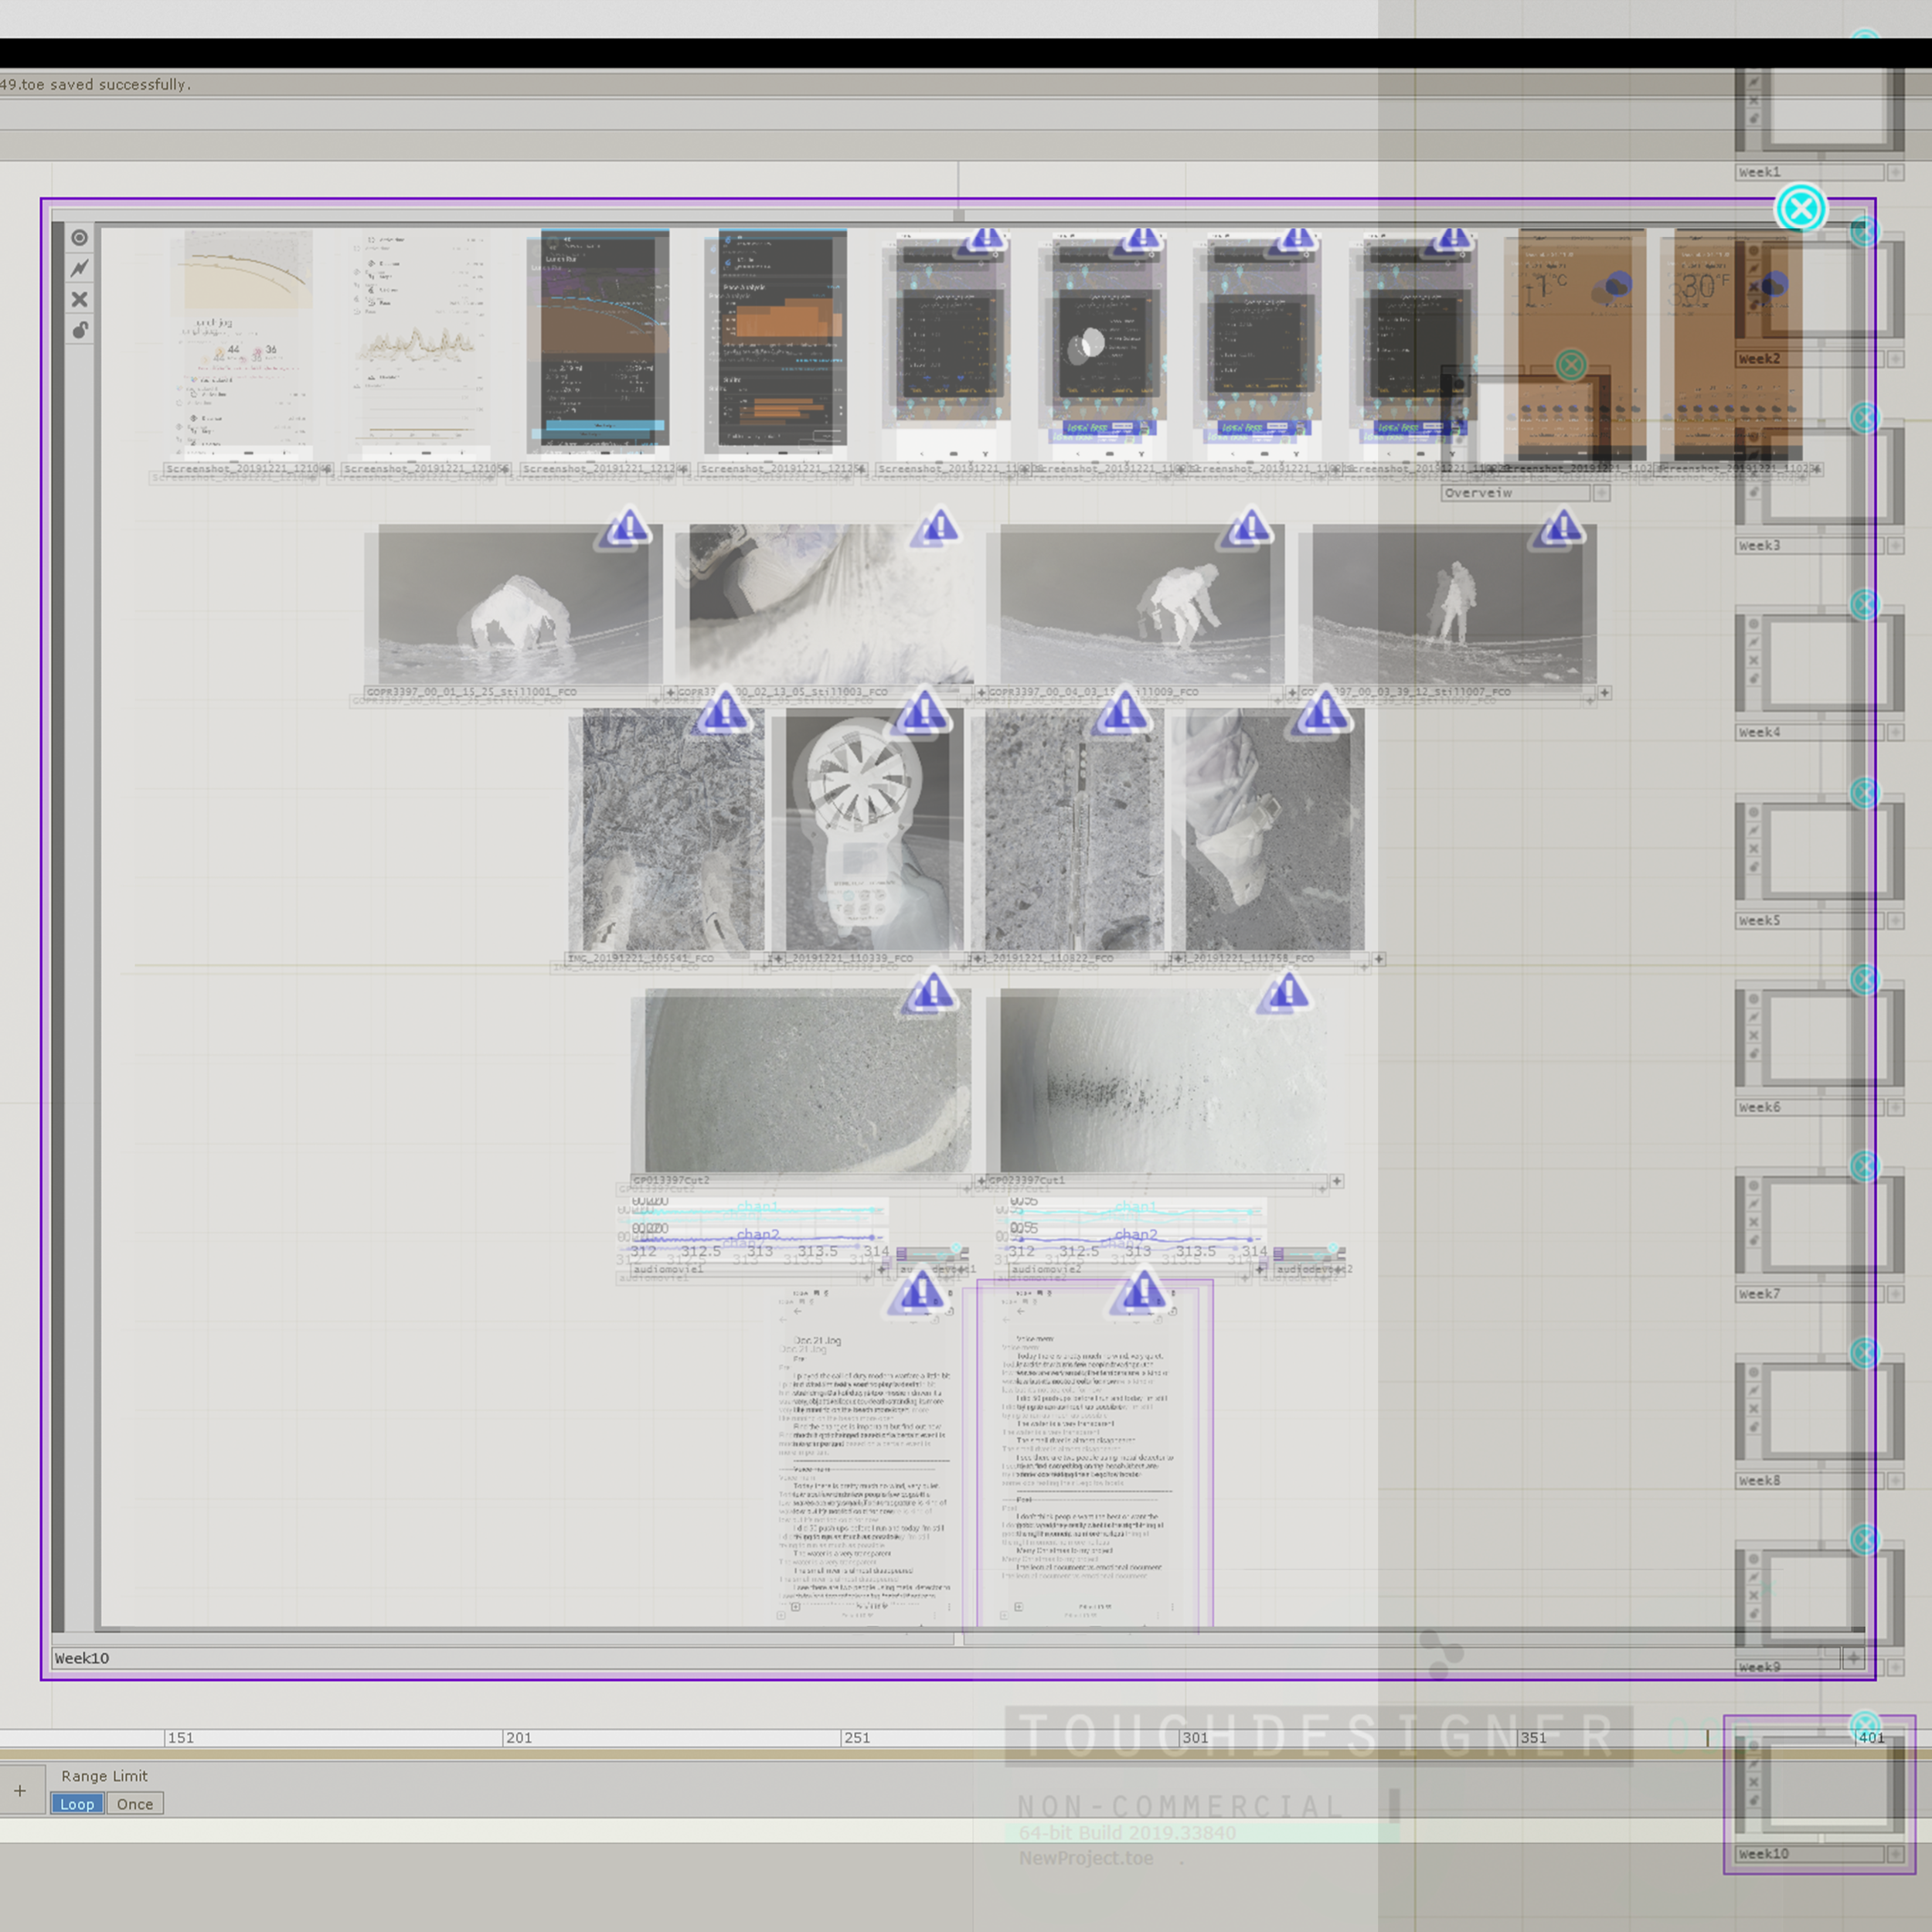Viewport: 1932px width, 1932px height.
Task: Activate viewer plus button on Week5 node
Action: 1895,921
